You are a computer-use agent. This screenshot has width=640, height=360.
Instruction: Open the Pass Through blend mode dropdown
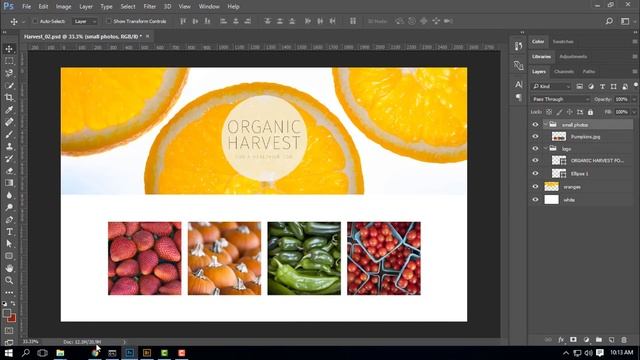tap(561, 99)
